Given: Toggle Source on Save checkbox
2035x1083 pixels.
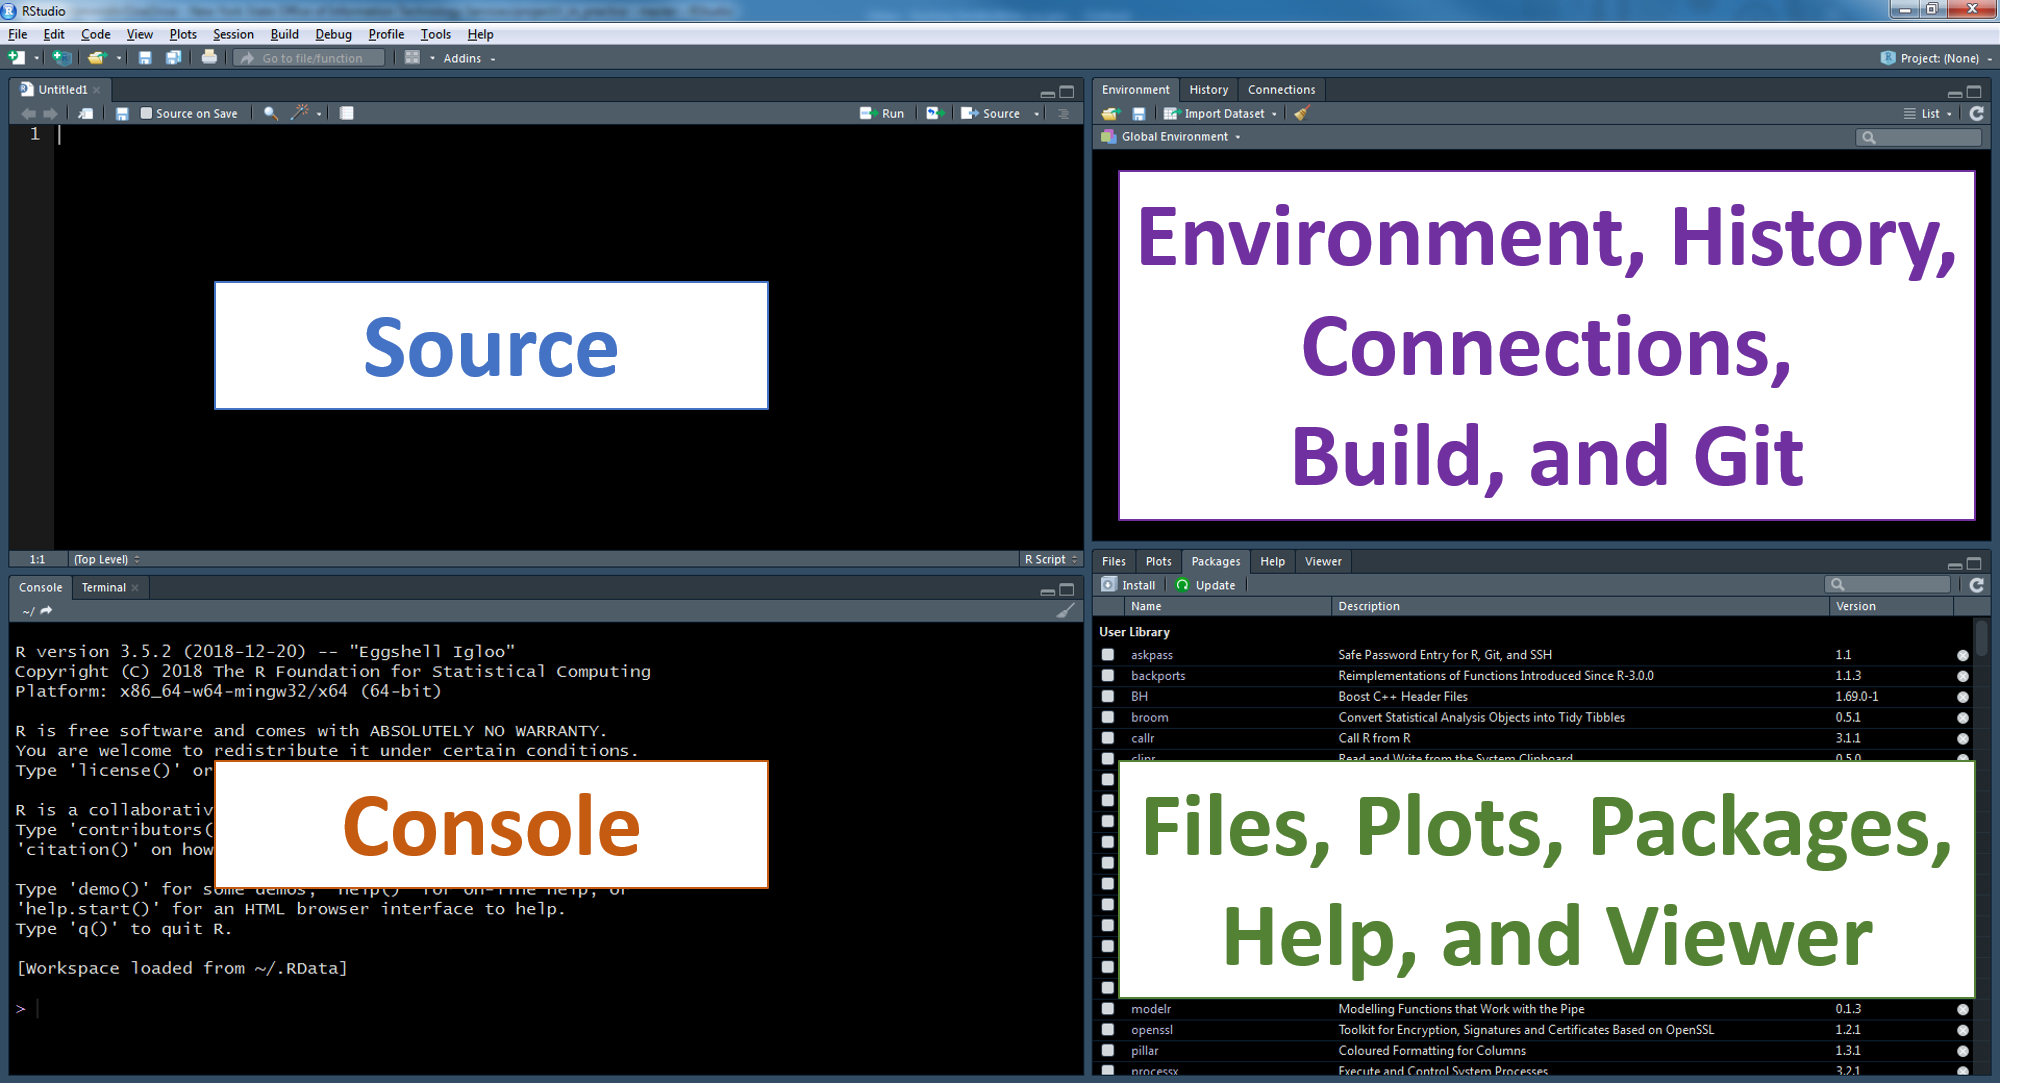Looking at the screenshot, I should click(x=147, y=114).
